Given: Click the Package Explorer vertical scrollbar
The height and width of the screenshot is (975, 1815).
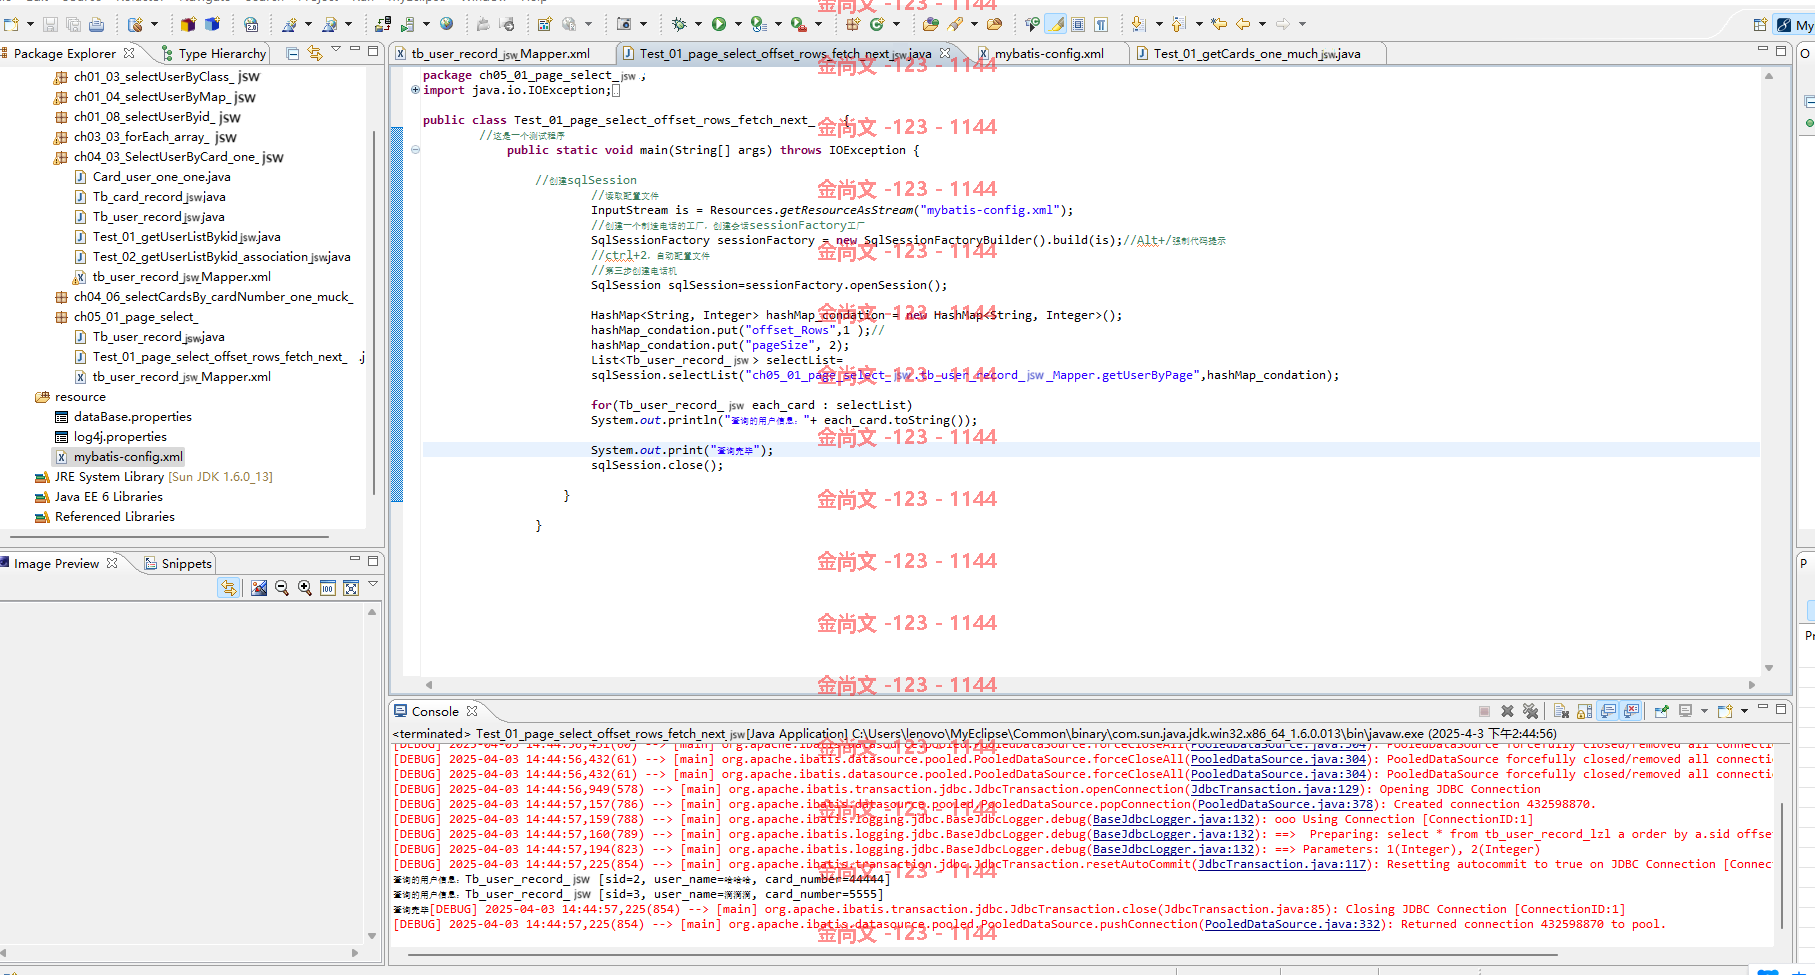Looking at the screenshot, I should click(x=374, y=312).
